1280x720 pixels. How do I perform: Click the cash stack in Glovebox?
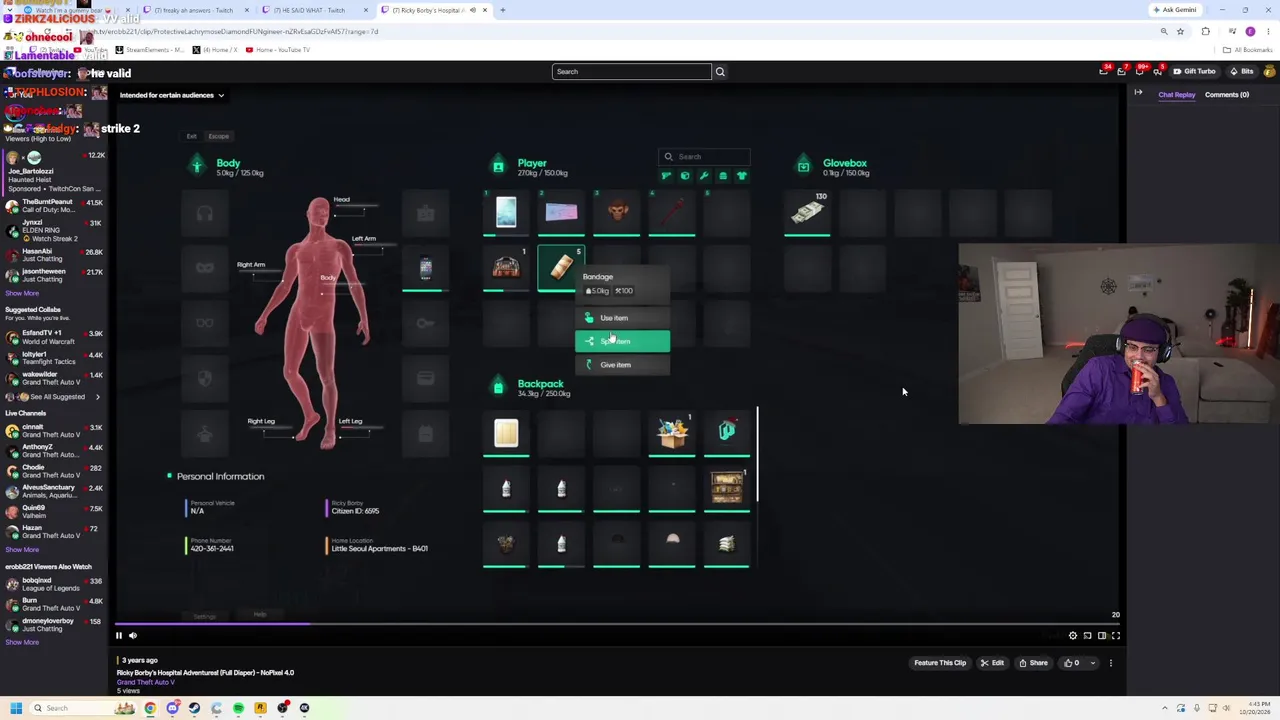[807, 211]
